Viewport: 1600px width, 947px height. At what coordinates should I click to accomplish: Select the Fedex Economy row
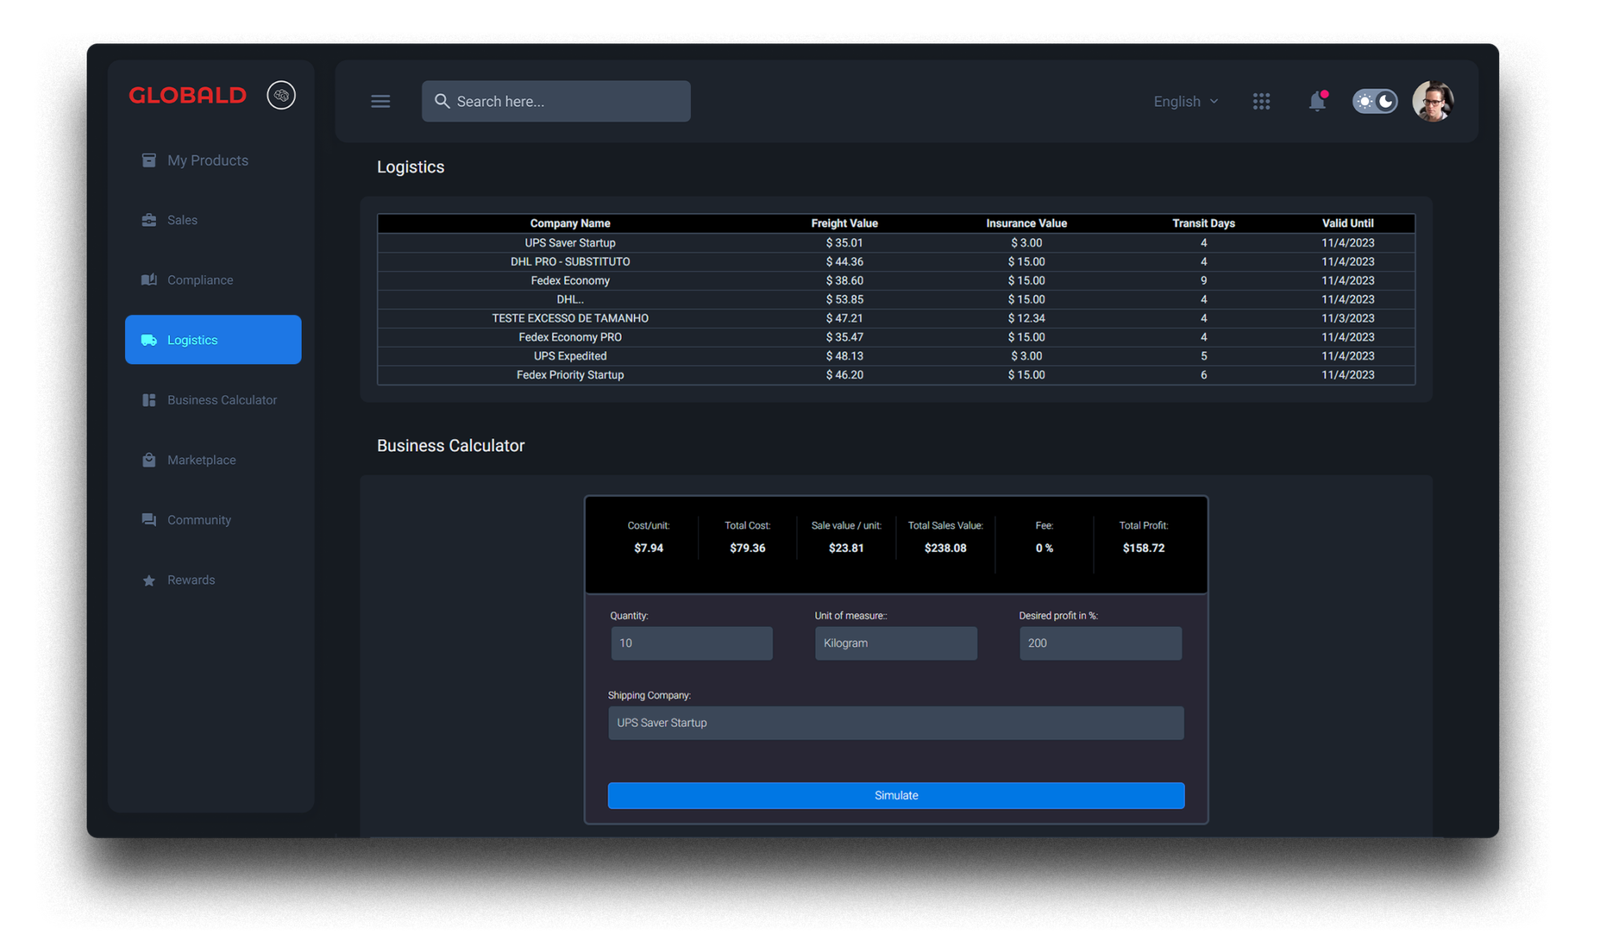coord(896,281)
